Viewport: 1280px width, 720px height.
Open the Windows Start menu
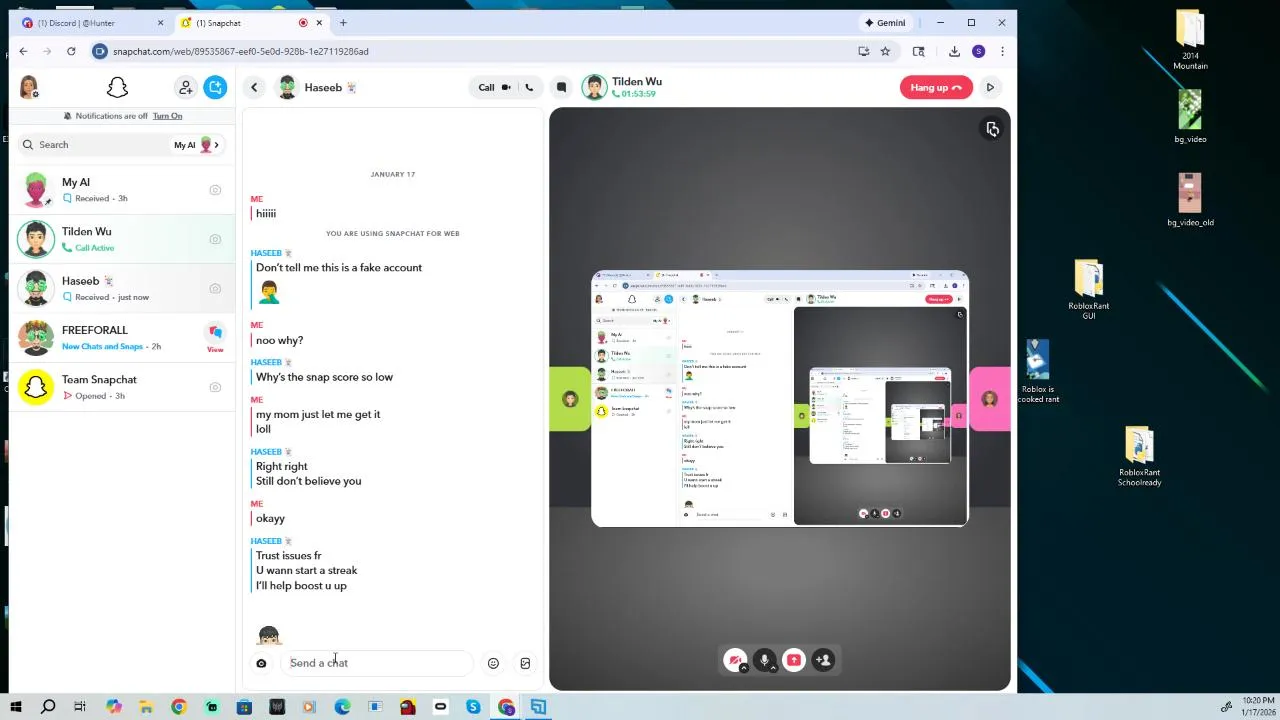click(x=15, y=707)
